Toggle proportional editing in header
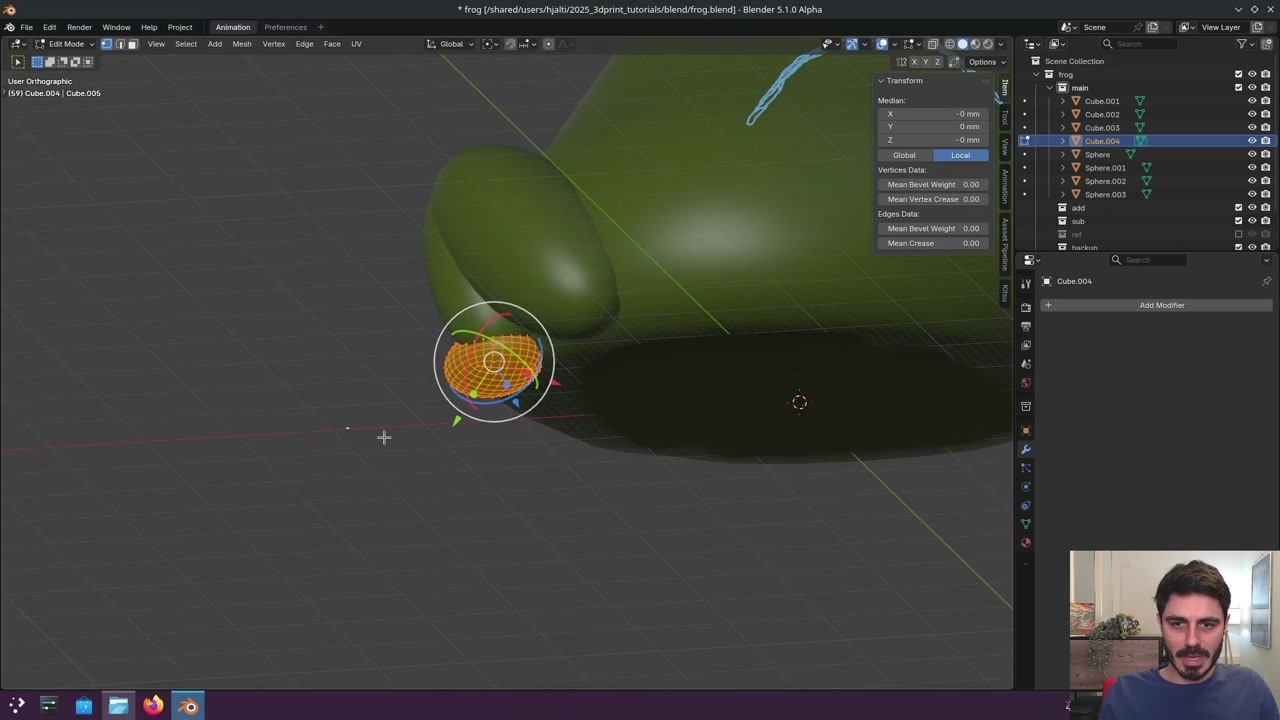The image size is (1280, 720). pos(548,44)
